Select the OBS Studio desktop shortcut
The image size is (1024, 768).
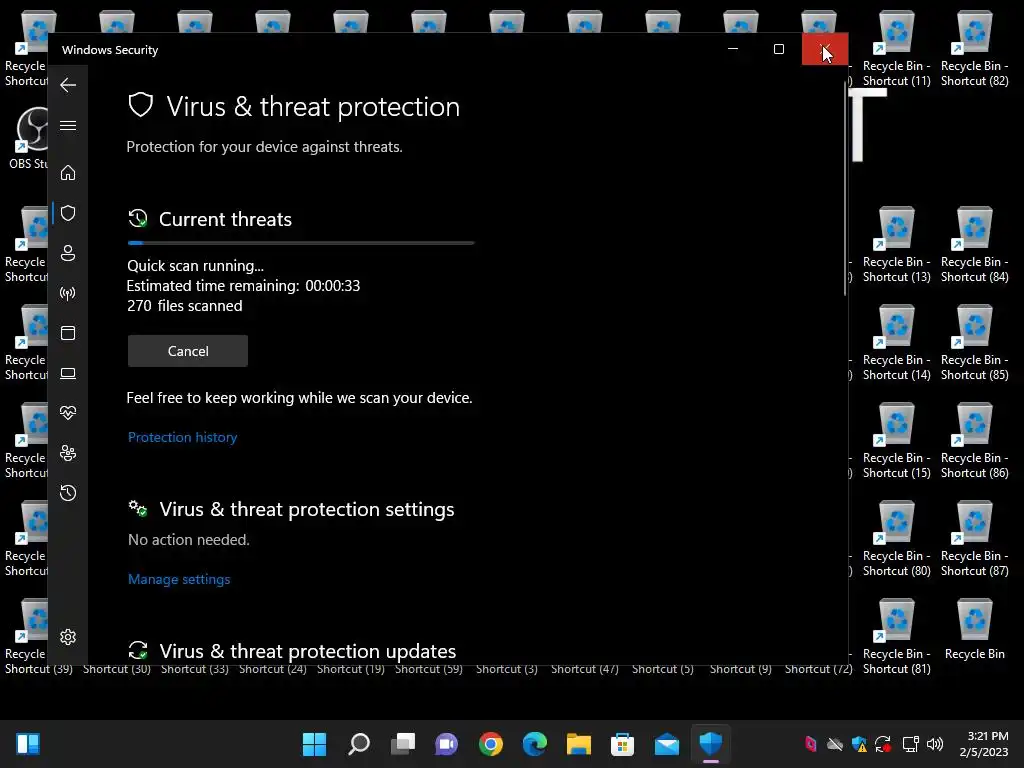(27, 138)
